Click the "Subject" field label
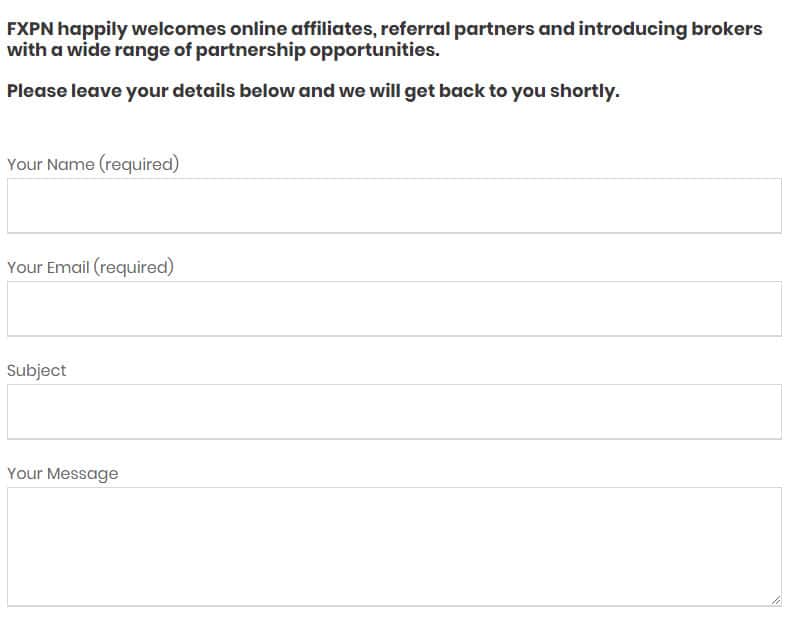This screenshot has height=620, width=812. coord(37,370)
